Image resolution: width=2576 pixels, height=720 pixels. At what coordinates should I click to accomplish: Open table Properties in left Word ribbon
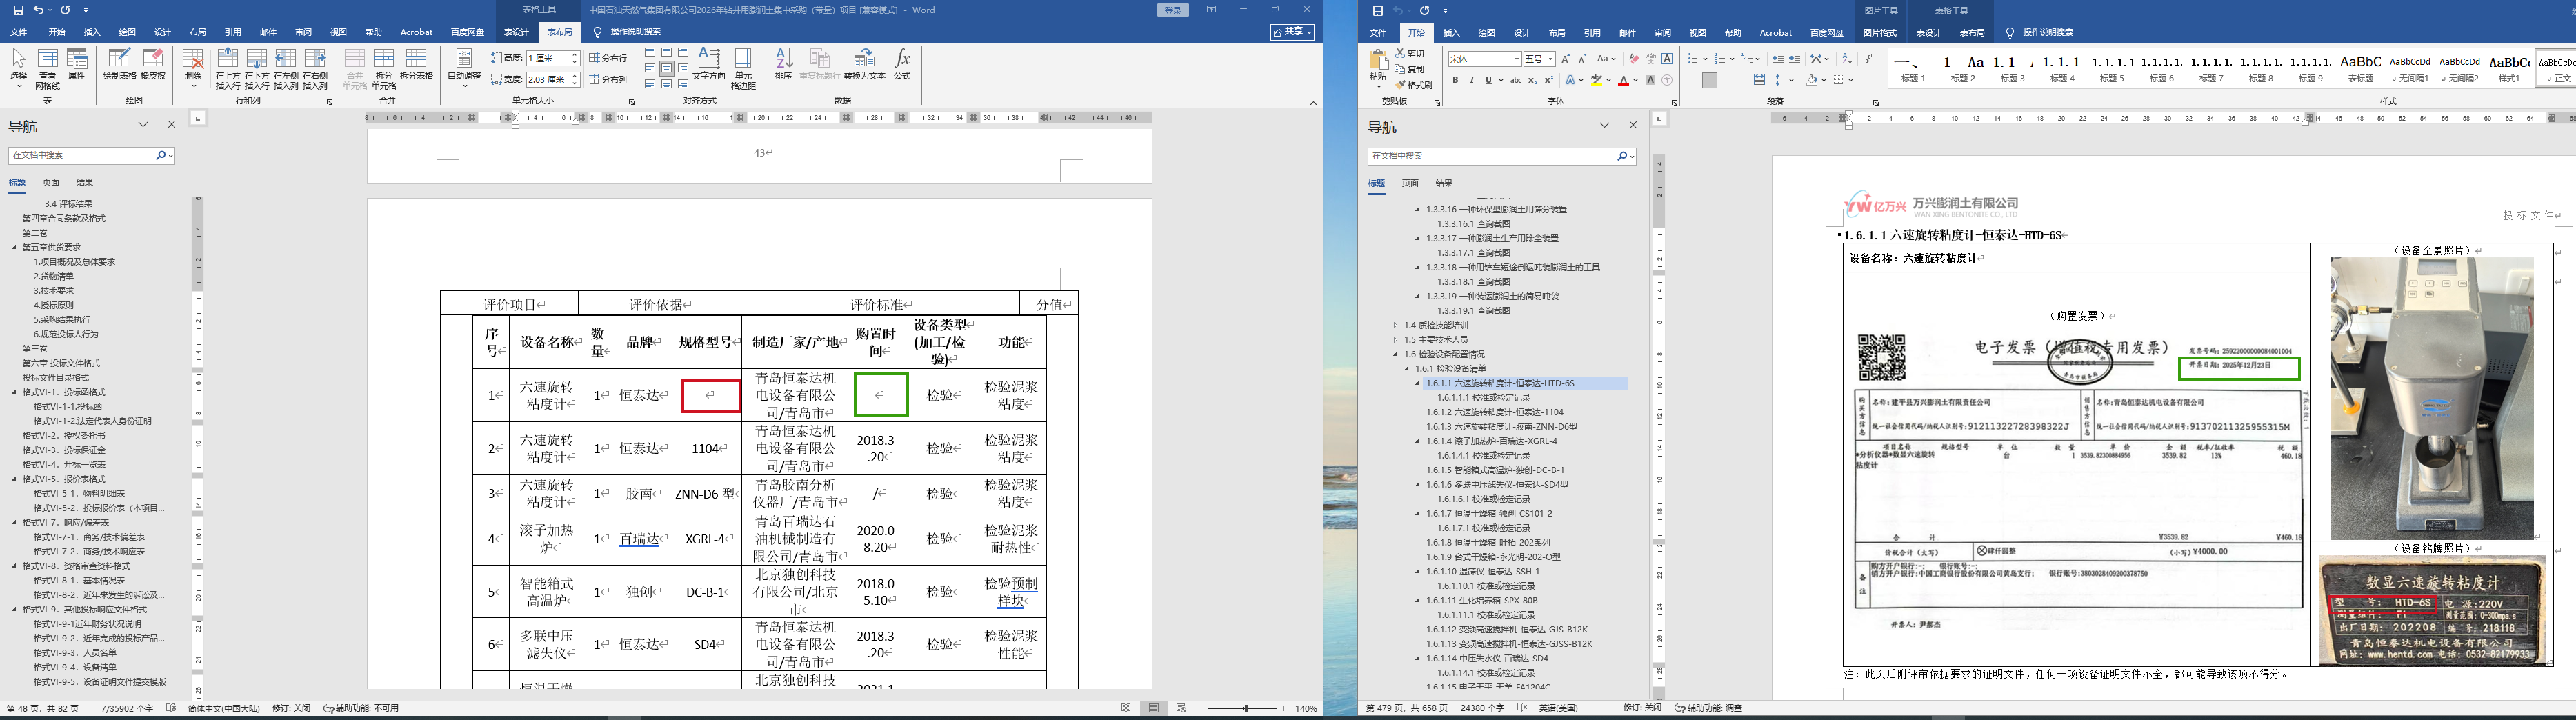click(x=77, y=64)
